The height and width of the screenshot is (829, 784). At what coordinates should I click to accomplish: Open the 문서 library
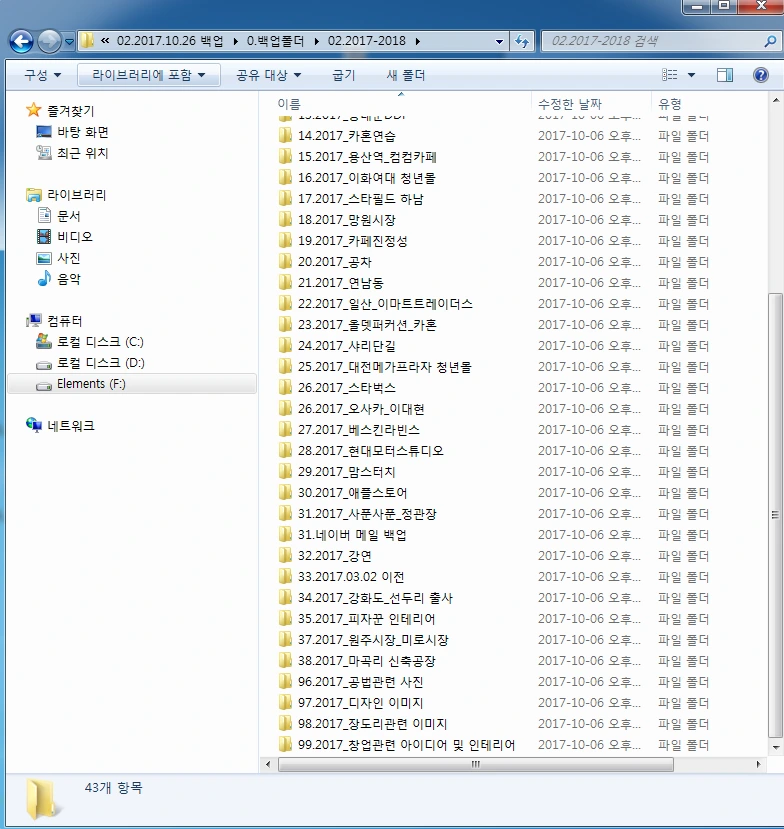point(69,216)
